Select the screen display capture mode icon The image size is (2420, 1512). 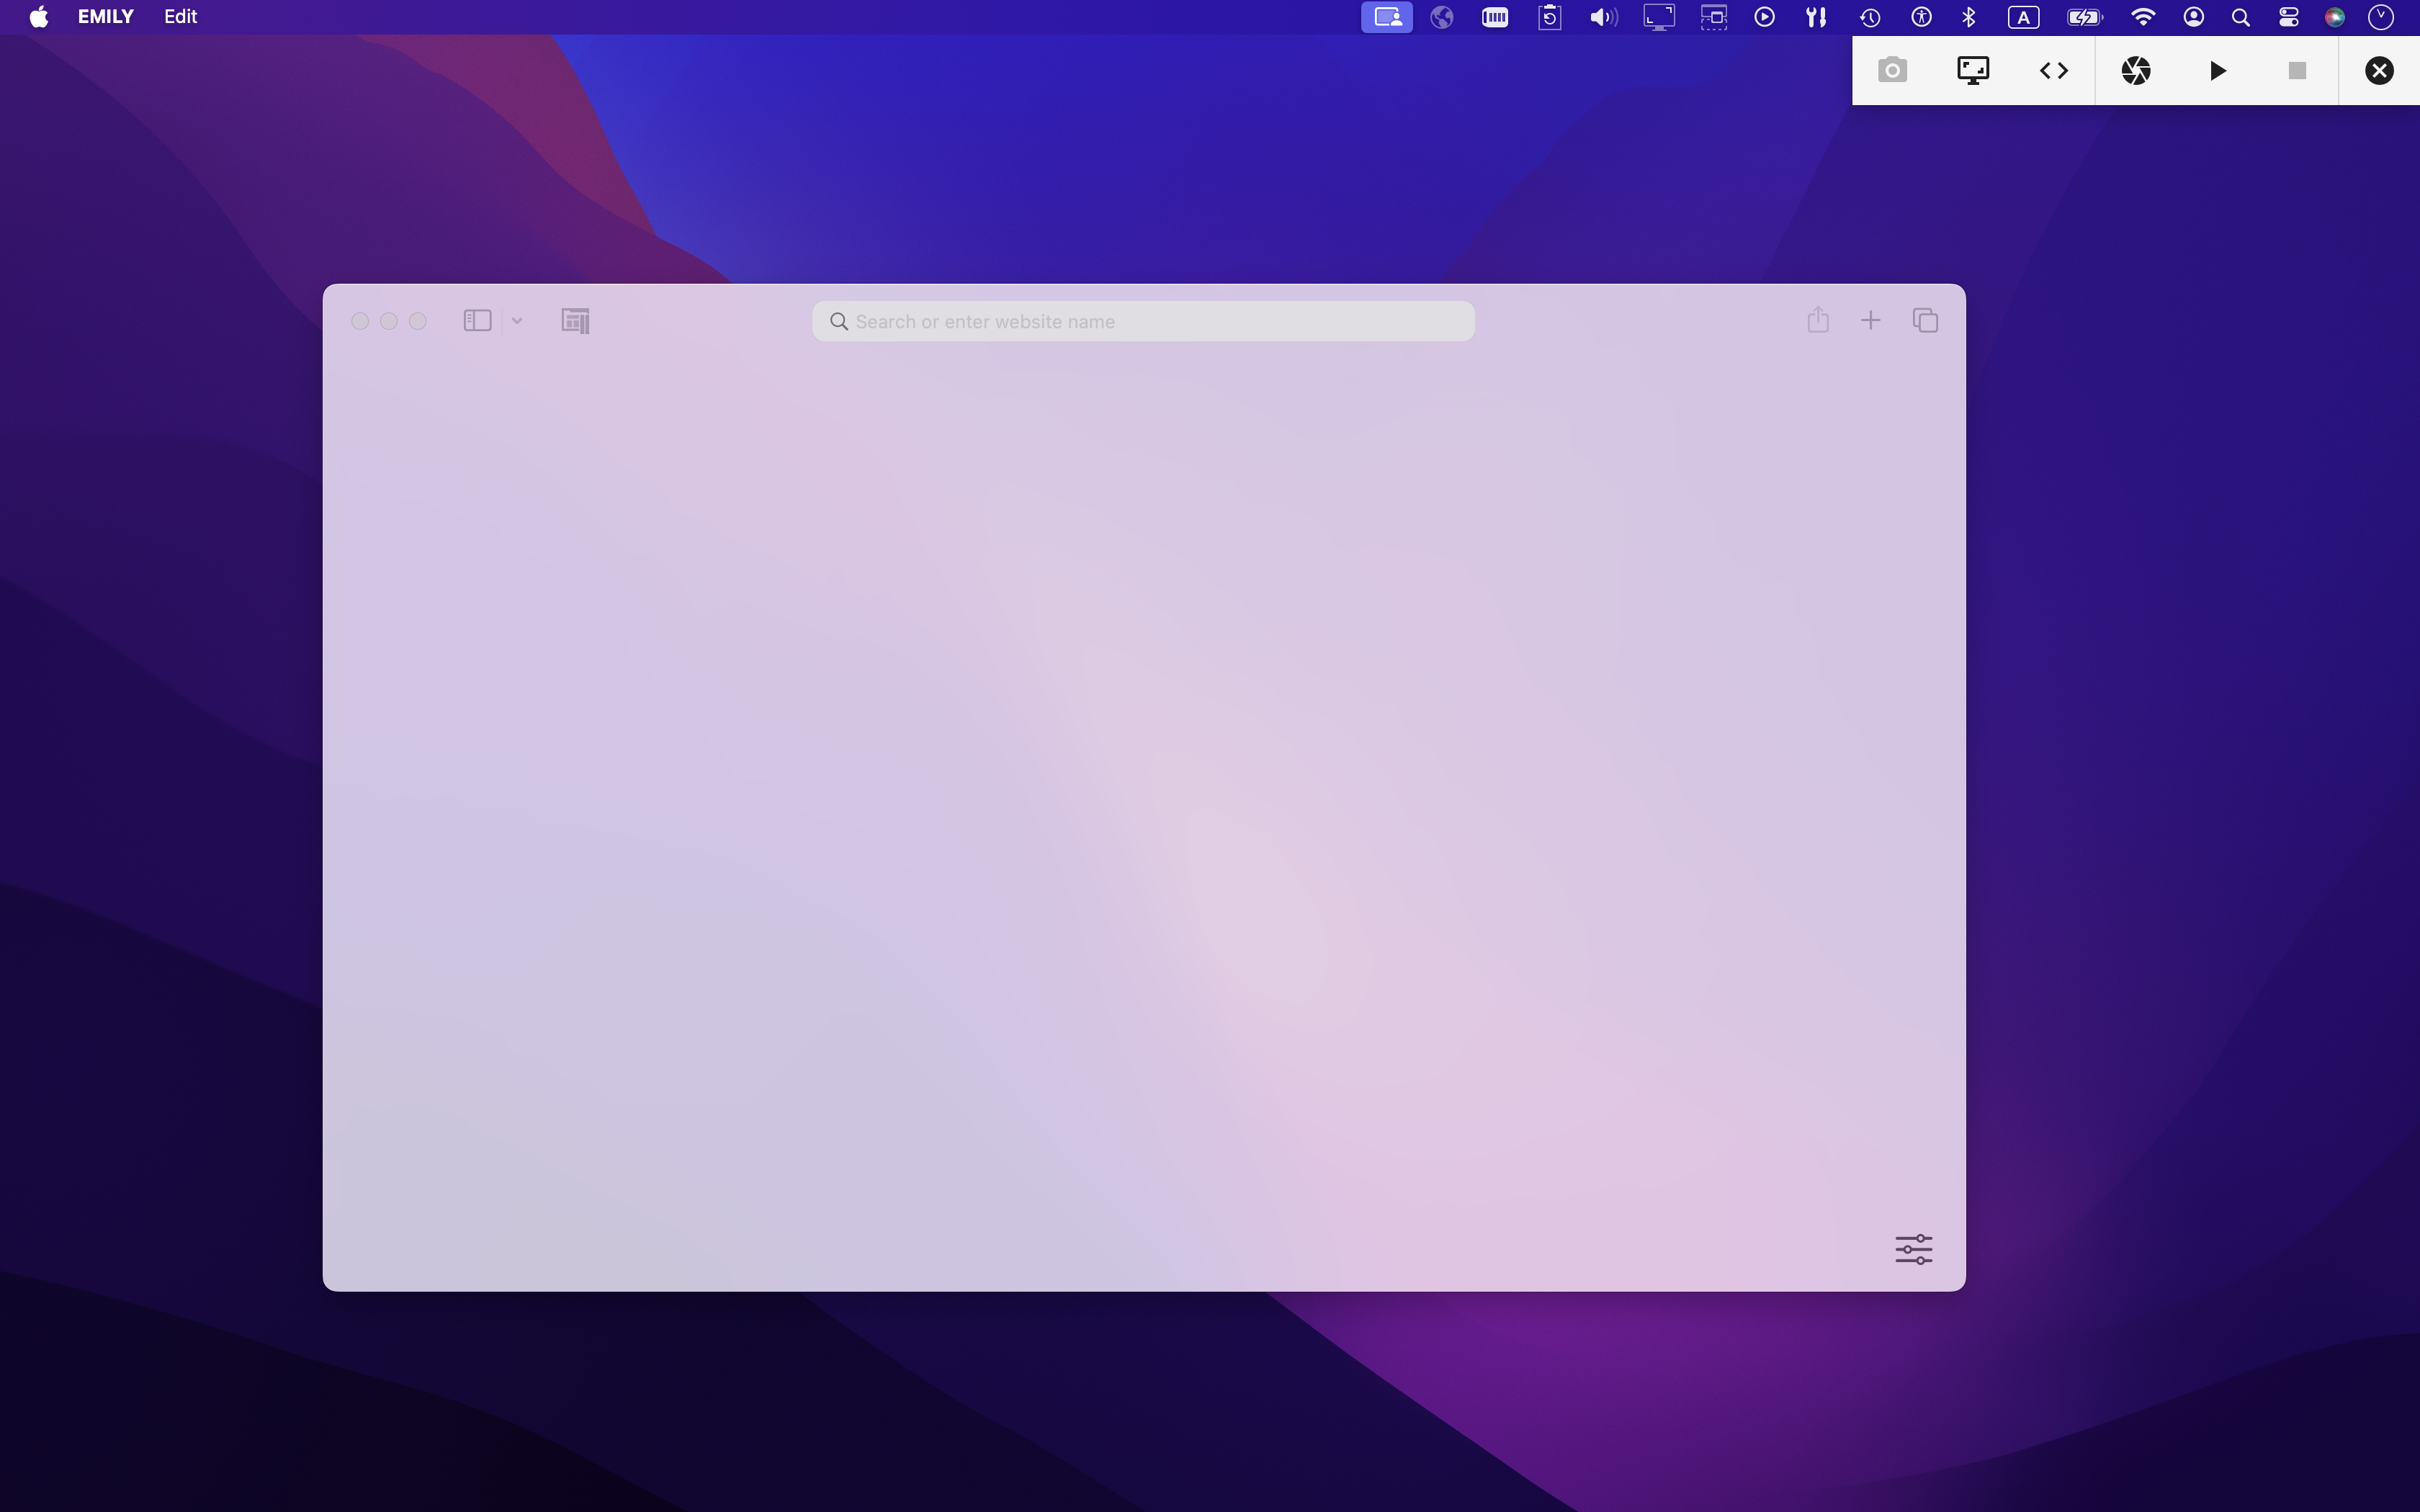click(x=1973, y=70)
